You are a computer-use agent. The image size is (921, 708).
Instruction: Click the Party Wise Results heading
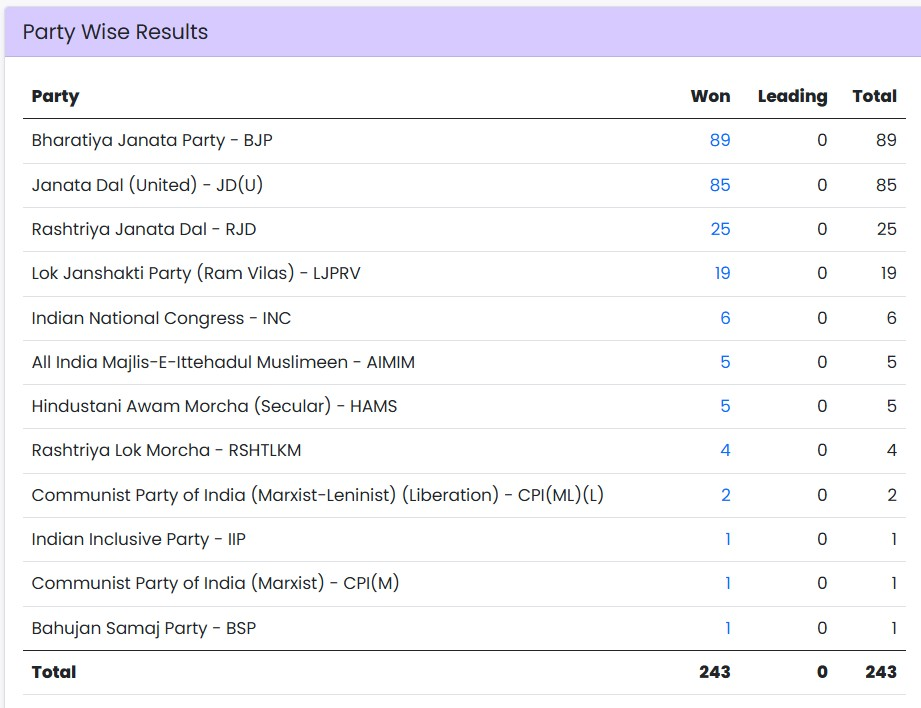(115, 32)
